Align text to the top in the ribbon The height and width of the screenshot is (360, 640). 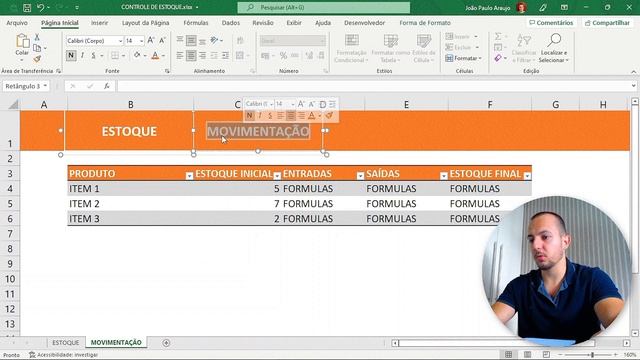coord(180,40)
